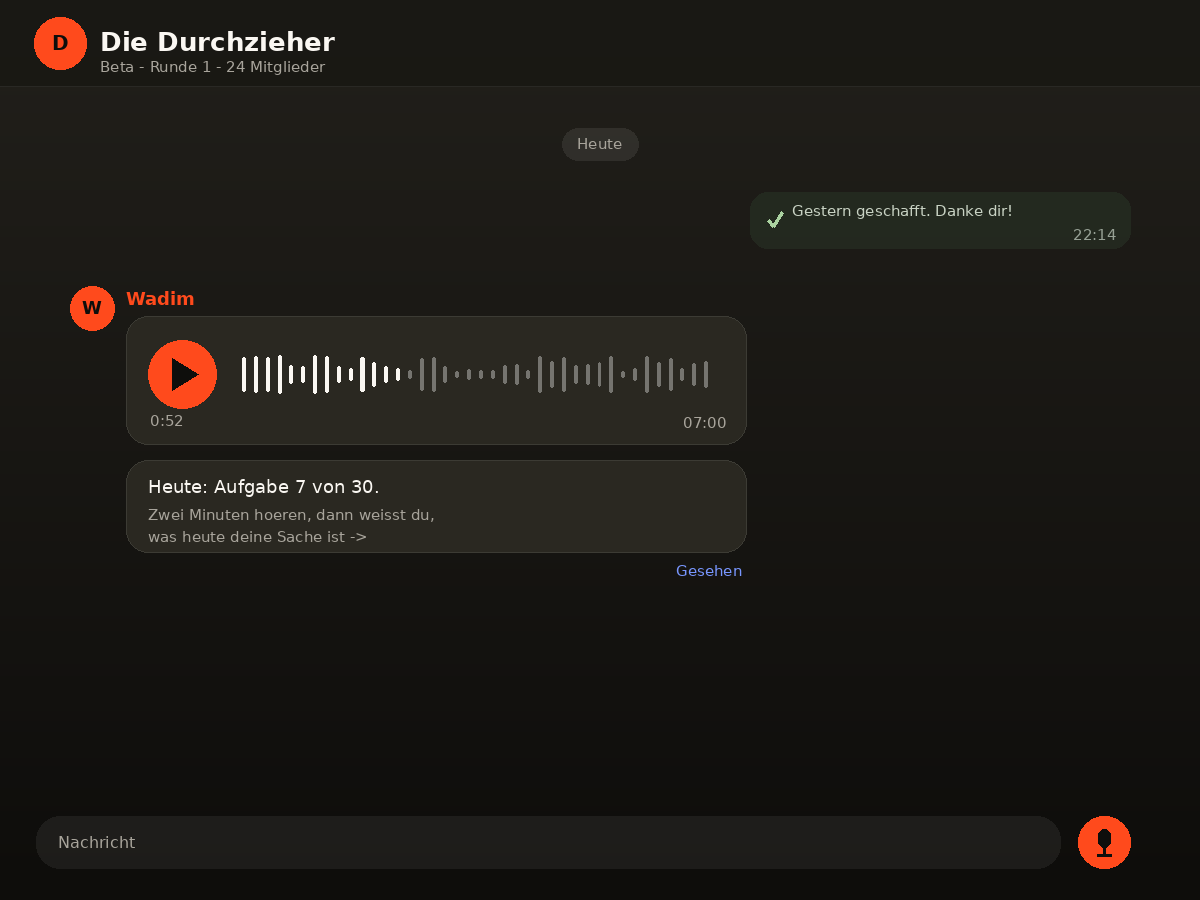The image size is (1200, 900).
Task: Click the Gesehen status link
Action: (709, 571)
